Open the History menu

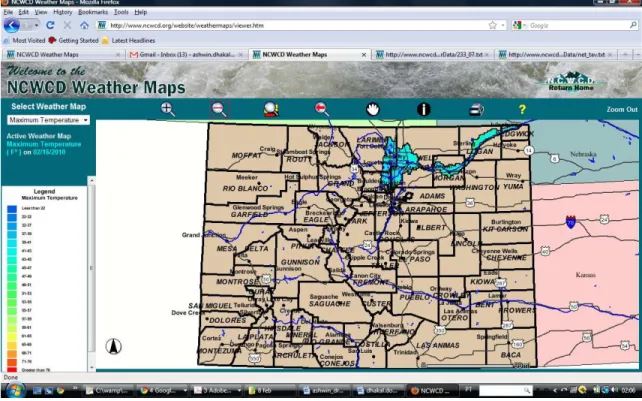[63, 12]
